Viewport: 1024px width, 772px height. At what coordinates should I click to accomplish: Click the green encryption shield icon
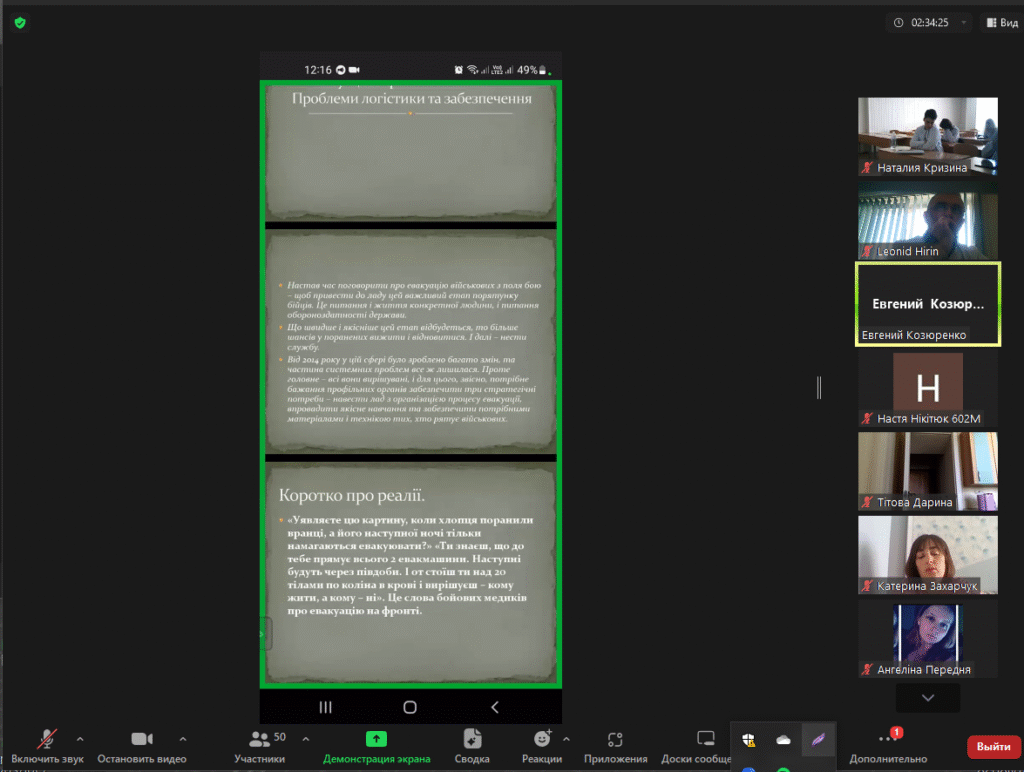point(20,23)
